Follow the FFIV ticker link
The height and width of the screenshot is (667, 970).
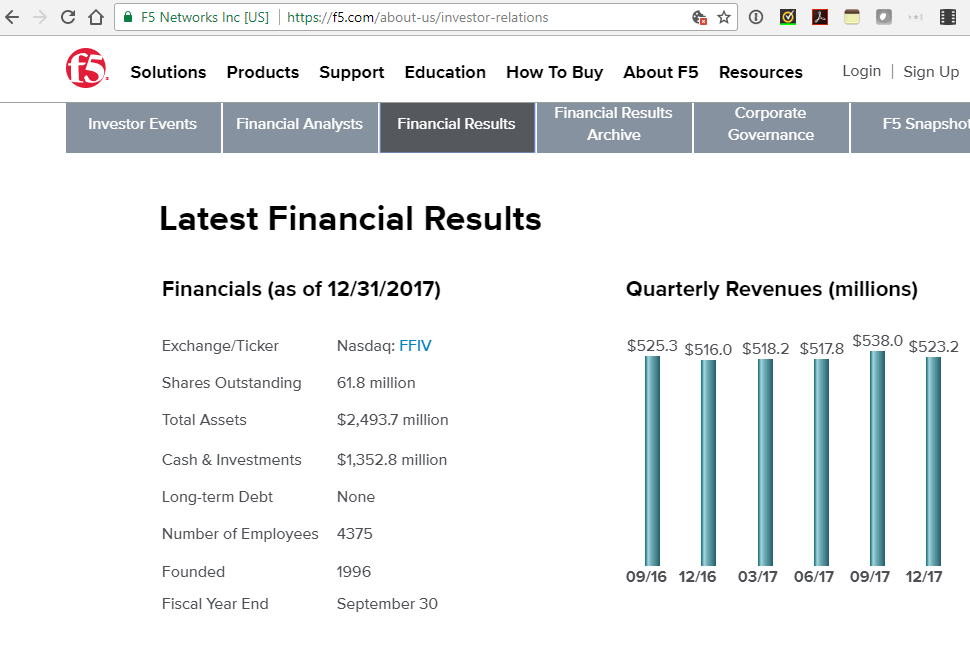(x=414, y=345)
